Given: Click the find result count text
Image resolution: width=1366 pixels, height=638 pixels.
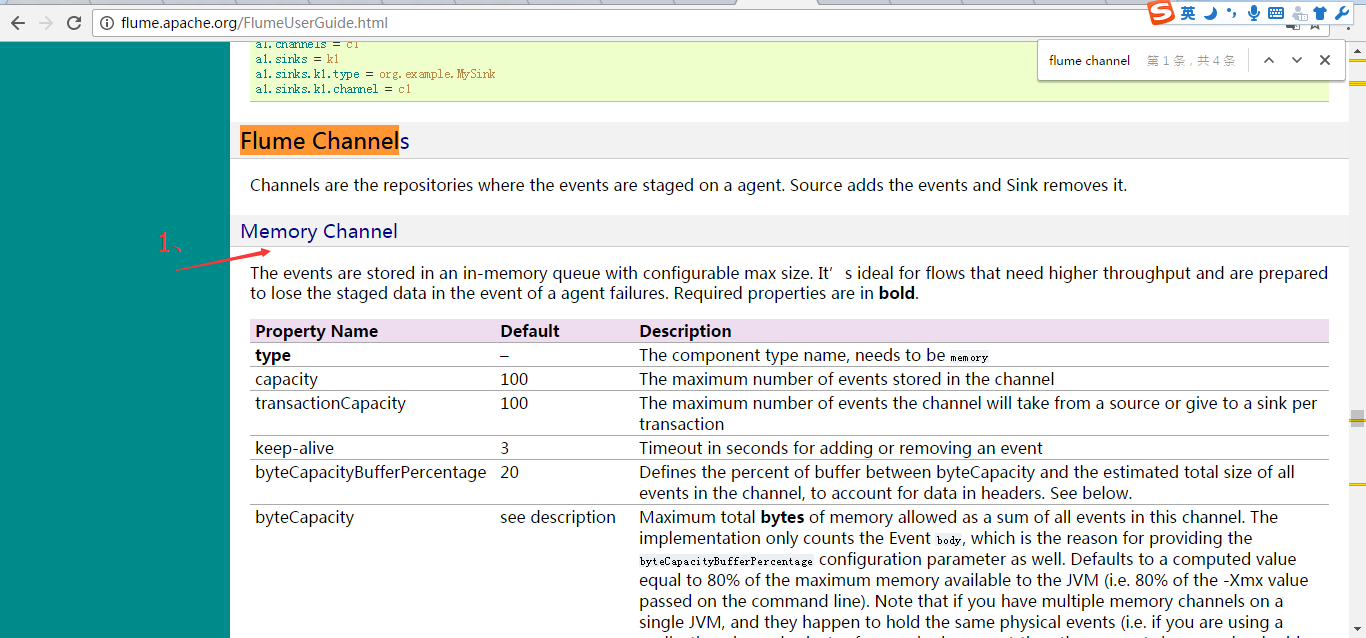Looking at the screenshot, I should point(1191,60).
